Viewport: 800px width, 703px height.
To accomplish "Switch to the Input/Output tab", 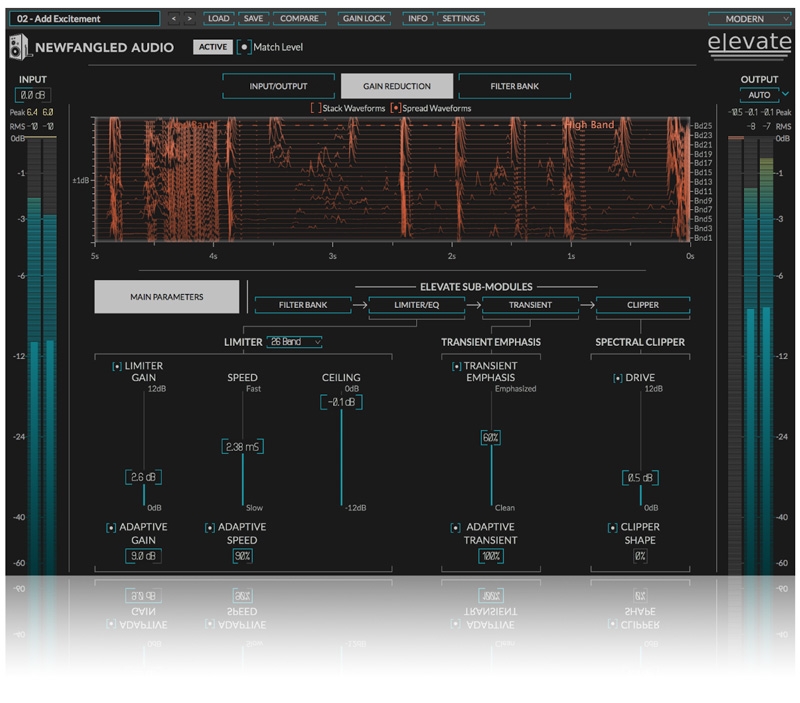I will (278, 86).
